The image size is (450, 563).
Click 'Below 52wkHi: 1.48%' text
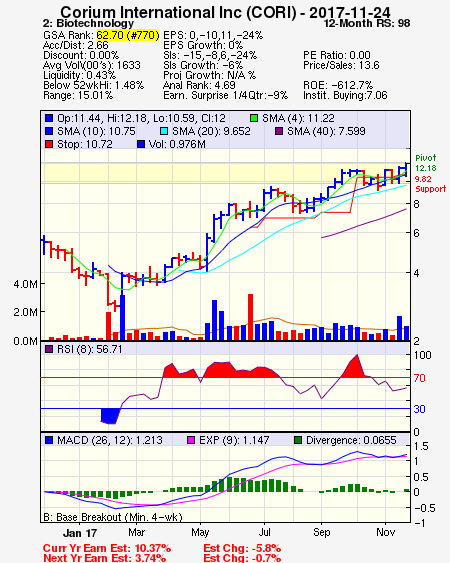93,85
